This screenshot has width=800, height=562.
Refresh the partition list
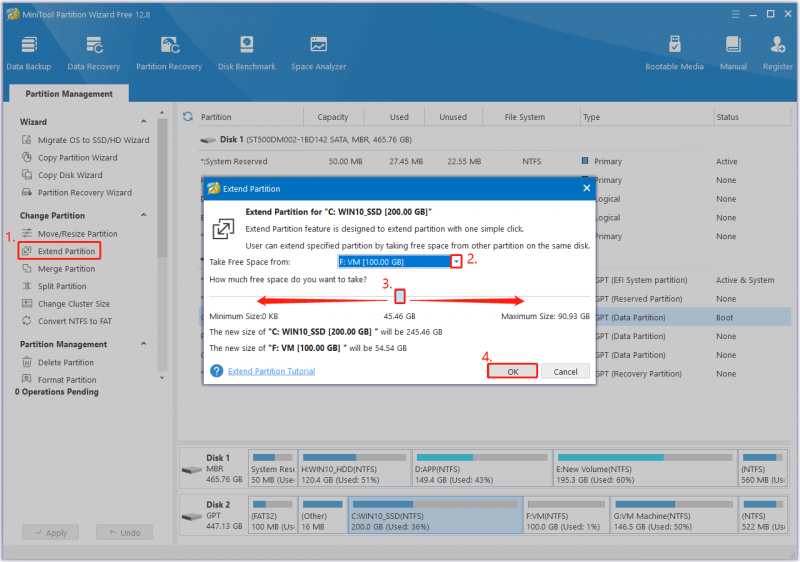tap(188, 117)
